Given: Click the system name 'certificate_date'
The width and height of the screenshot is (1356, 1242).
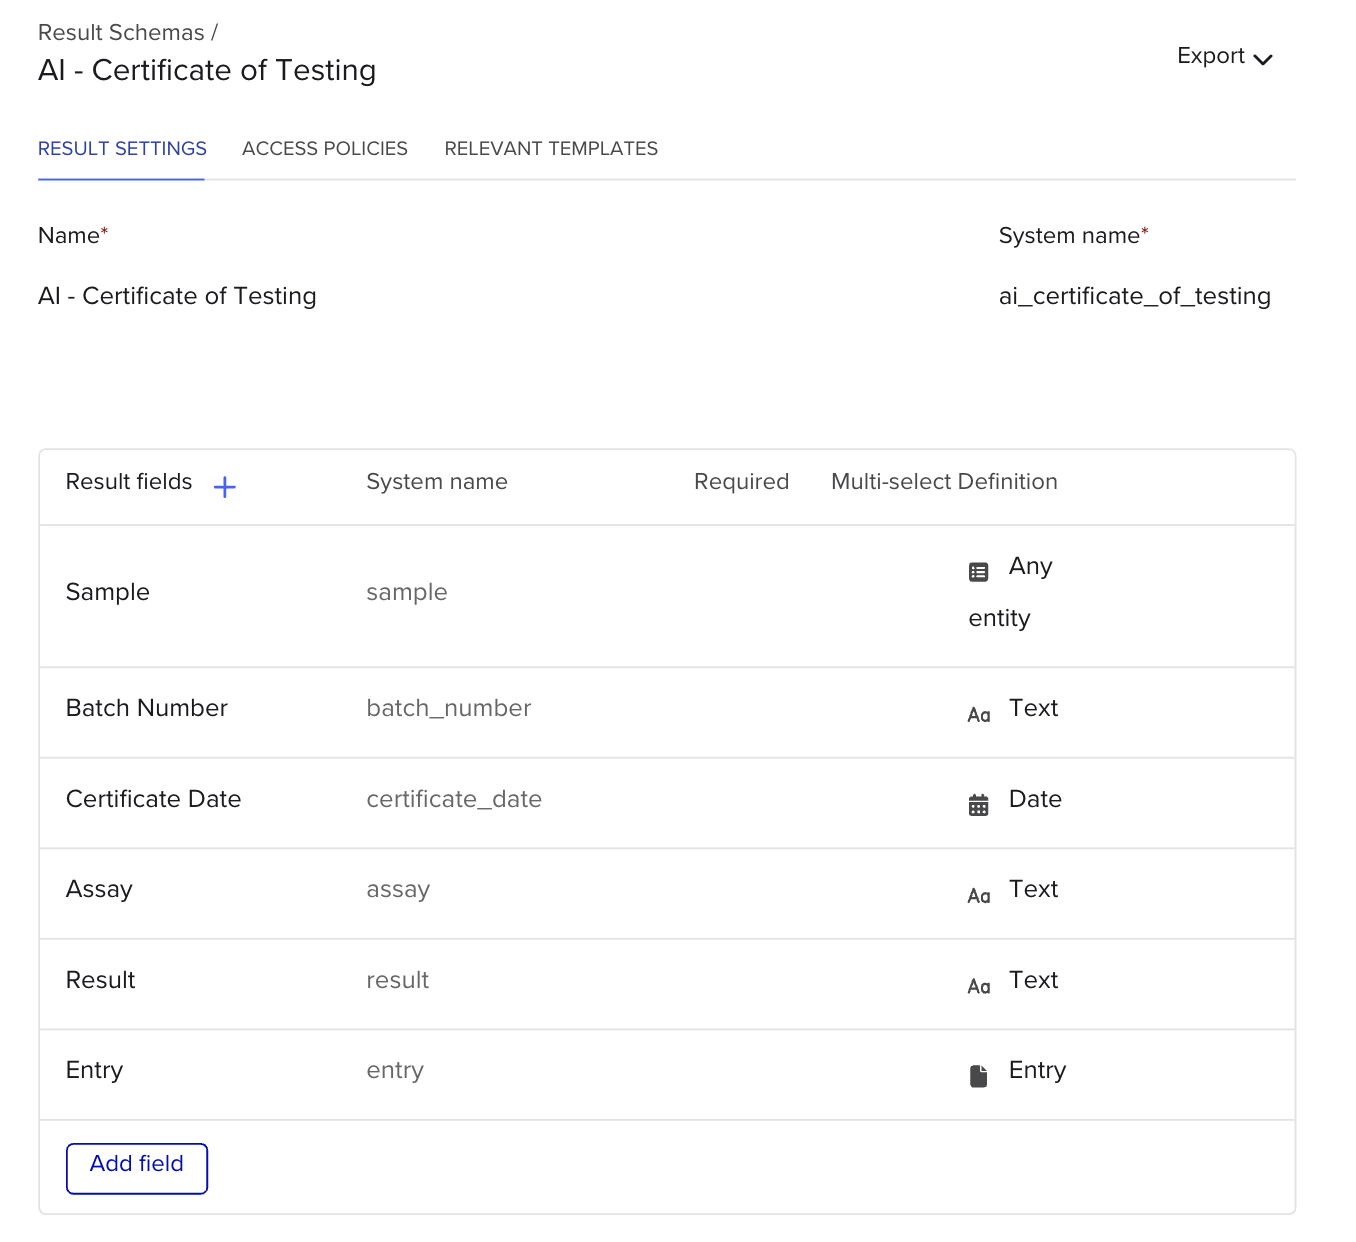Looking at the screenshot, I should point(454,799).
